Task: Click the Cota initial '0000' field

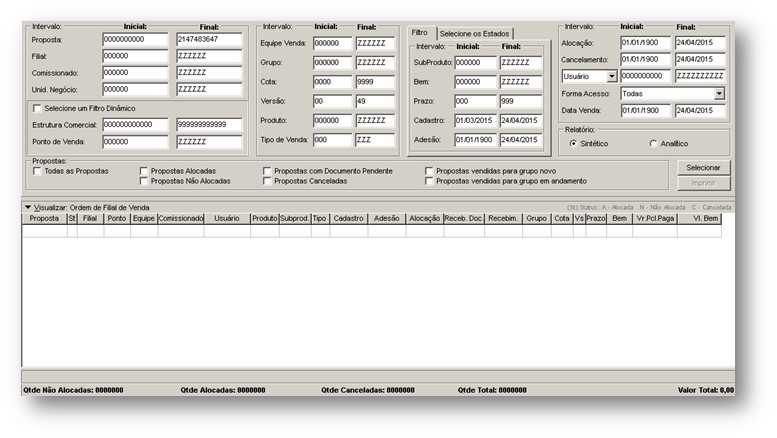Action: (x=333, y=82)
